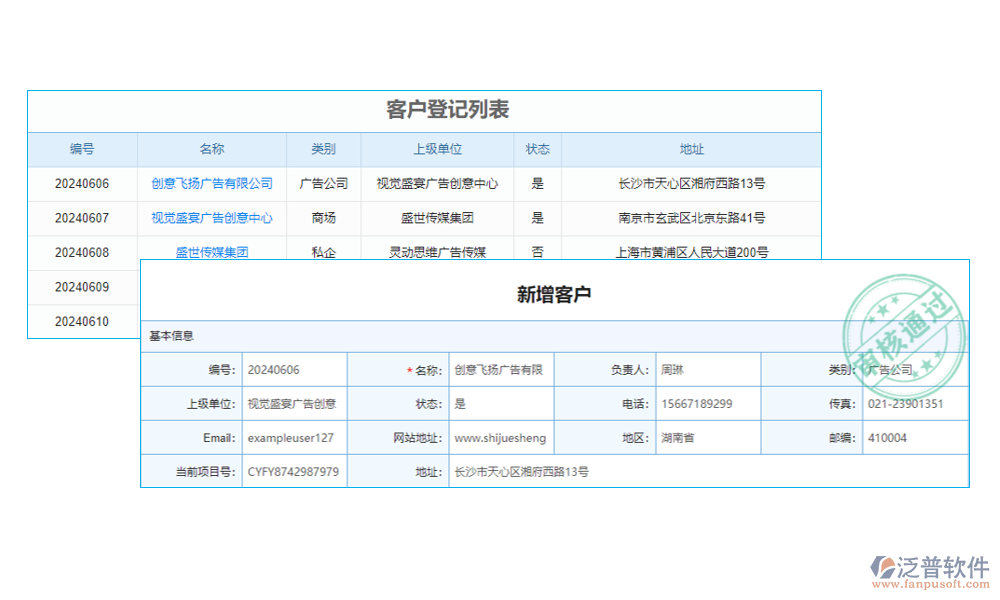
Task: Edit the Email field showing exampleuser127
Action: click(x=293, y=437)
